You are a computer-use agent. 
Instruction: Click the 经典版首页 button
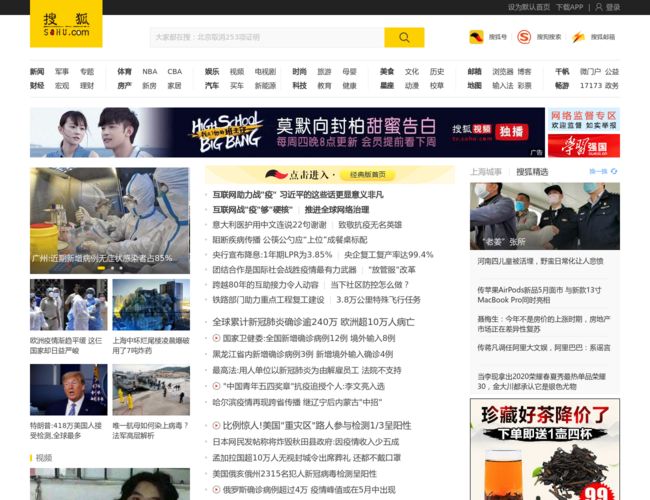click(367, 174)
